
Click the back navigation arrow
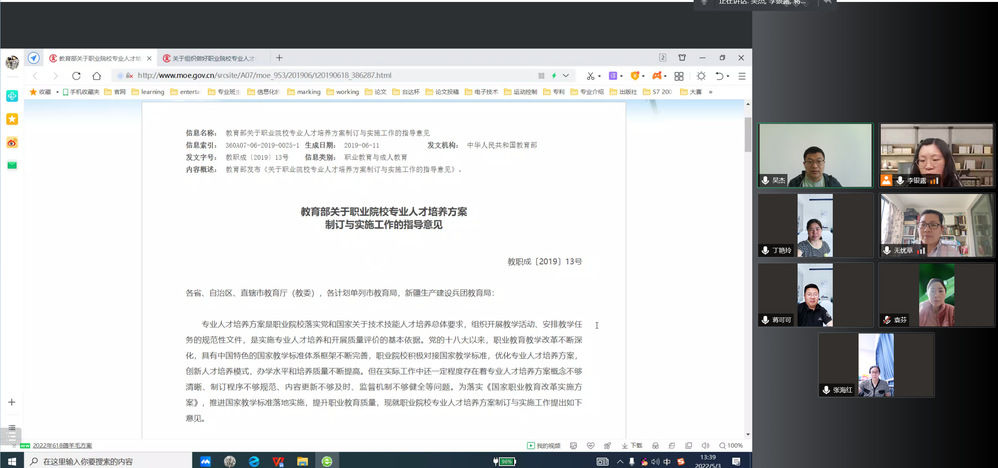(x=37, y=75)
